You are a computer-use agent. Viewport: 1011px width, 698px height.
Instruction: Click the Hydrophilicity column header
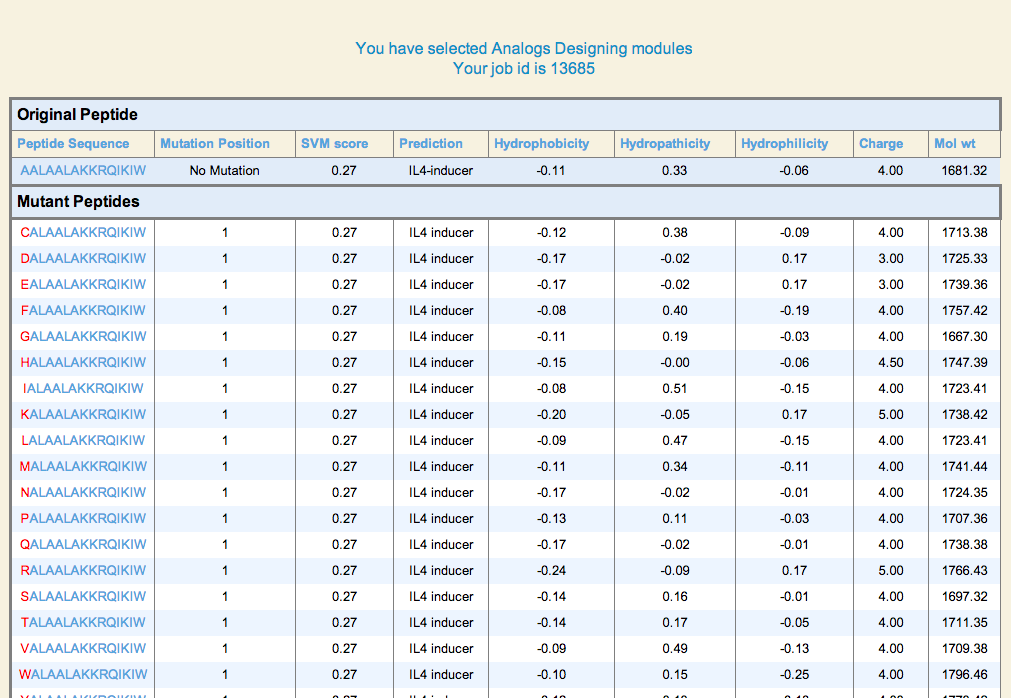pyautogui.click(x=784, y=144)
